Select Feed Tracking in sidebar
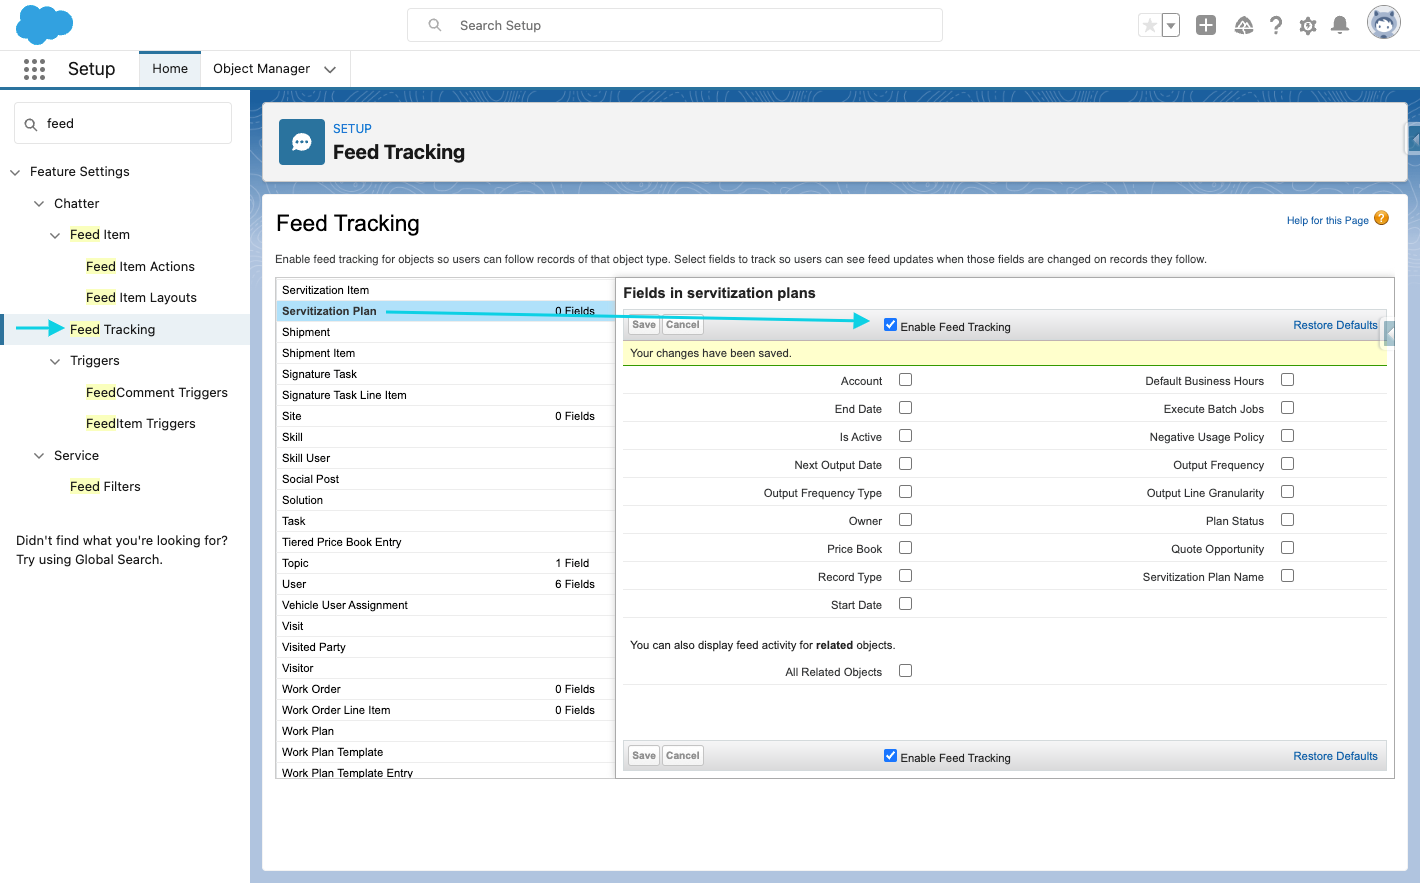Viewport: 1420px width, 883px height. click(112, 330)
